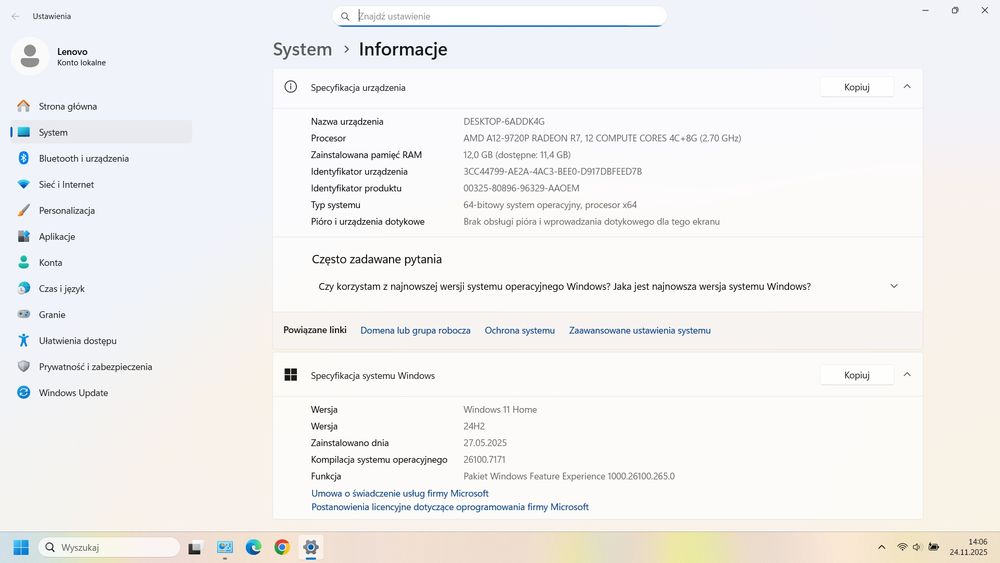The image size is (1000, 563).
Task: Select product ID 00325-80896-96329-AAOEM
Action: click(x=521, y=188)
